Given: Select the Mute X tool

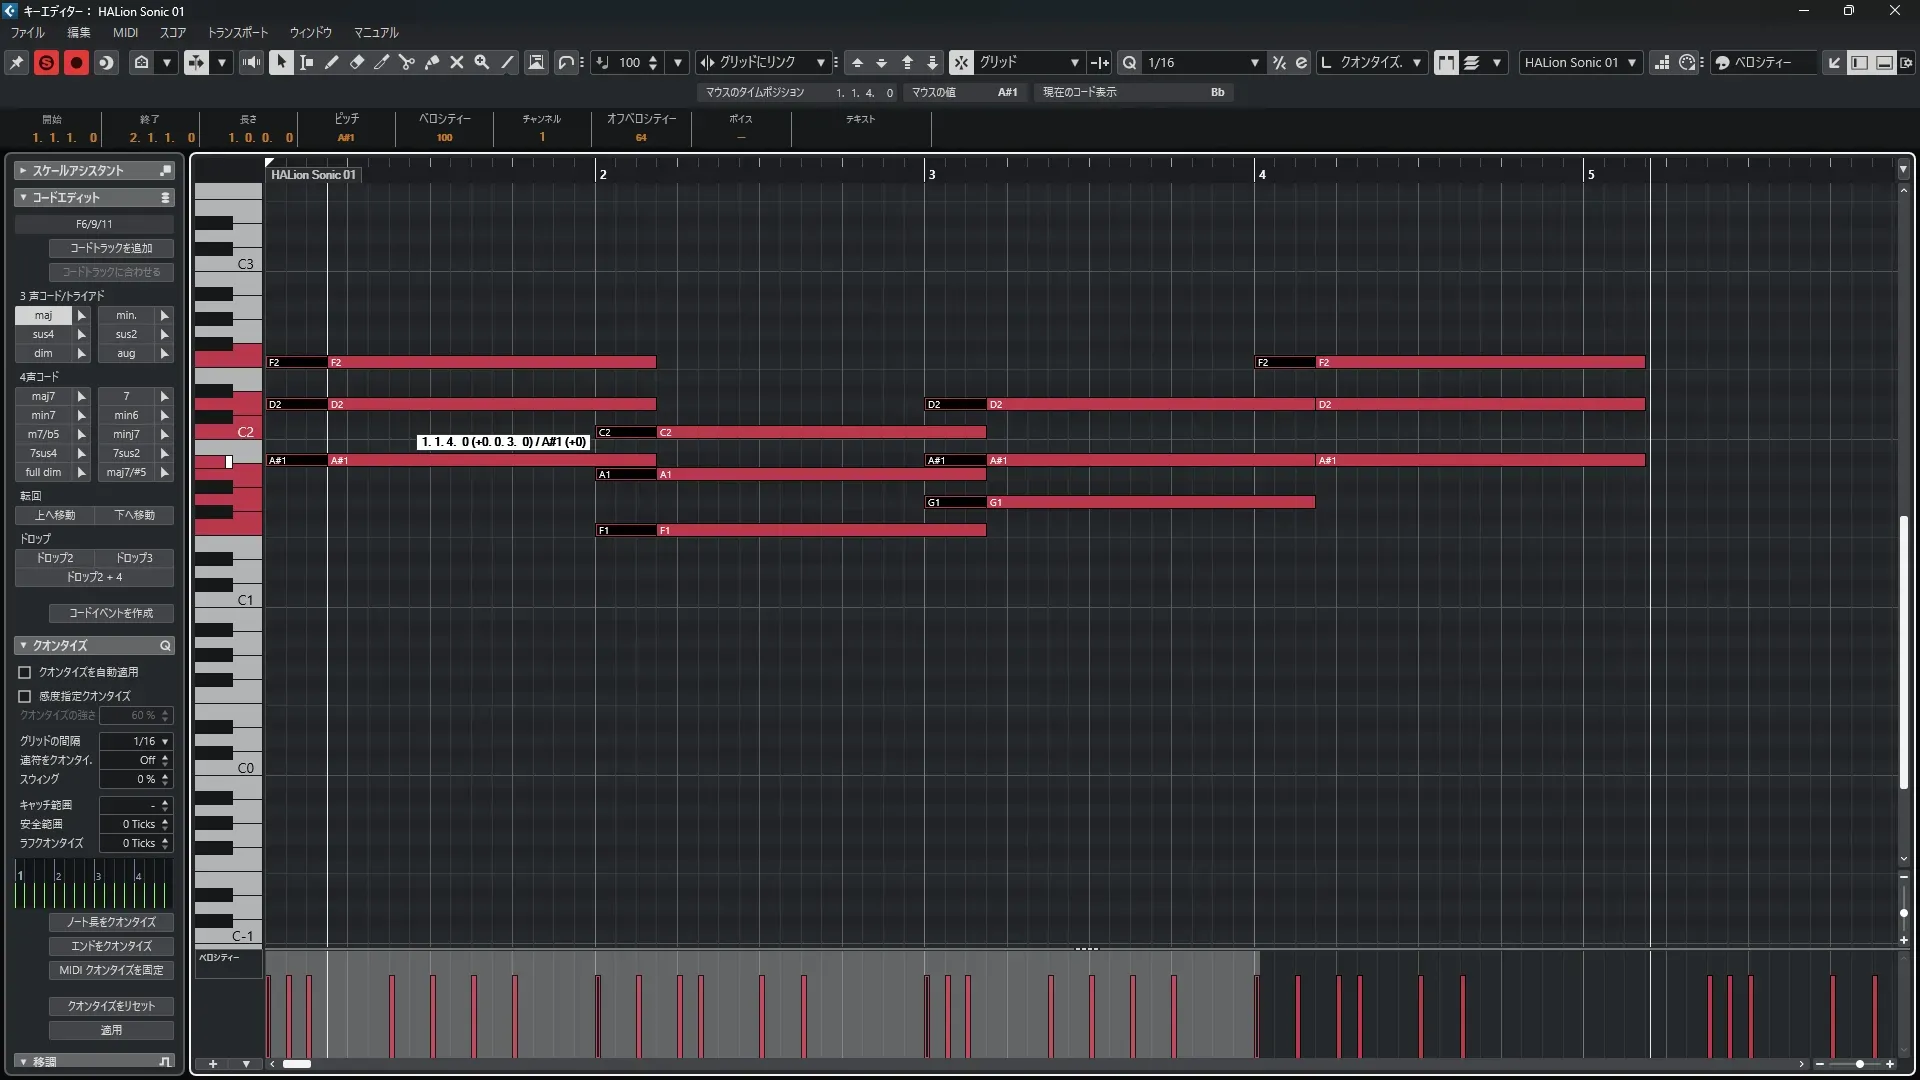Looking at the screenshot, I should tap(457, 62).
